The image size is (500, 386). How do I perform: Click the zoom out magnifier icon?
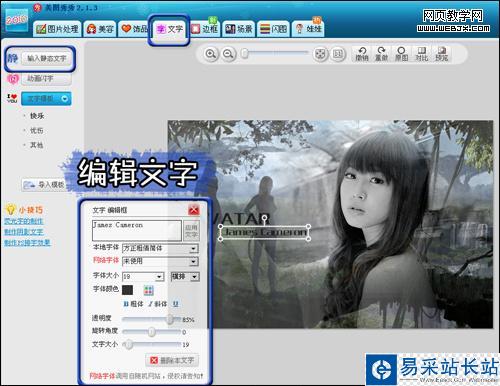(x=228, y=54)
